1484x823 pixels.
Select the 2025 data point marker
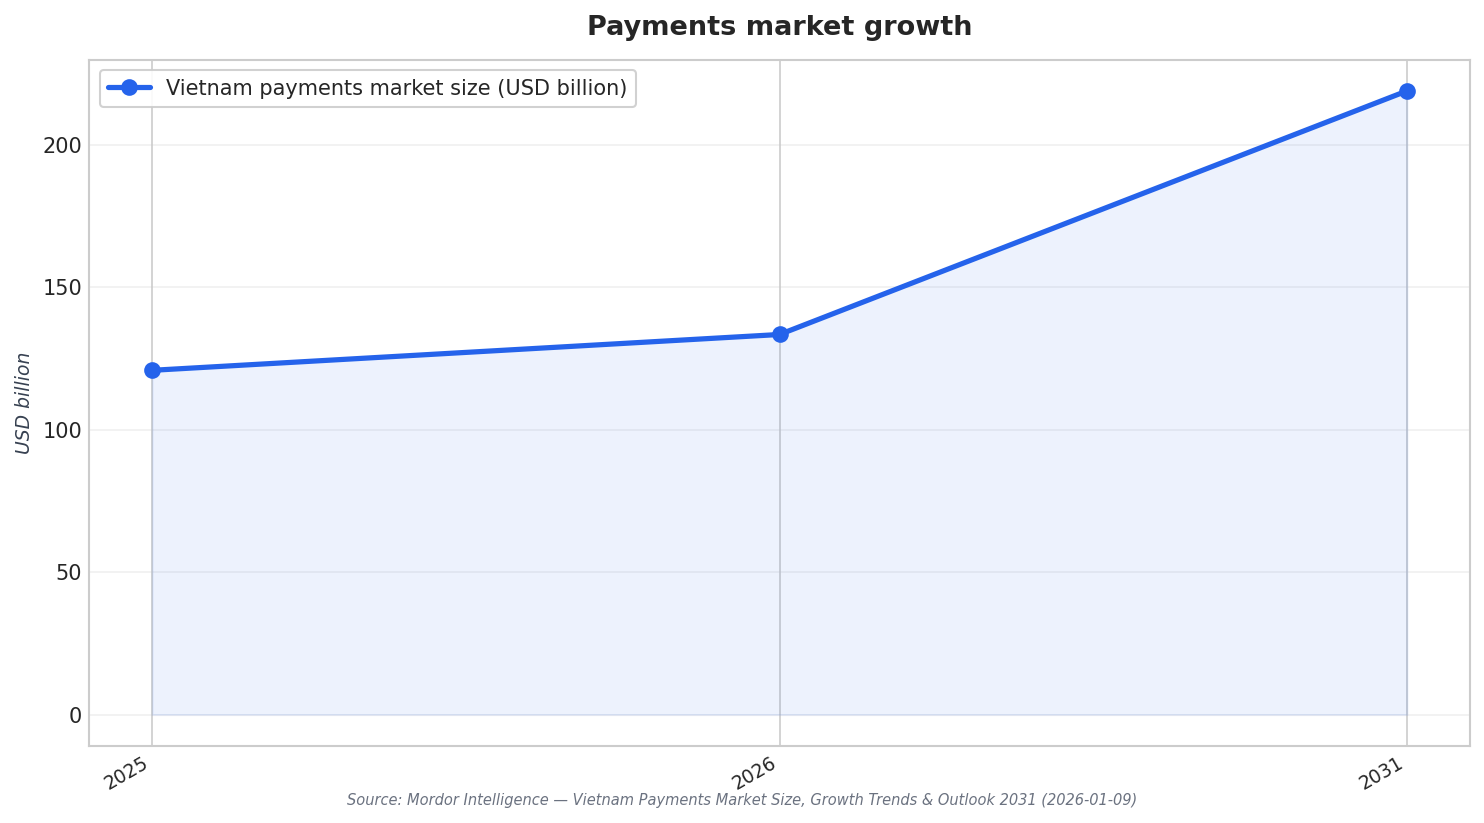[152, 370]
